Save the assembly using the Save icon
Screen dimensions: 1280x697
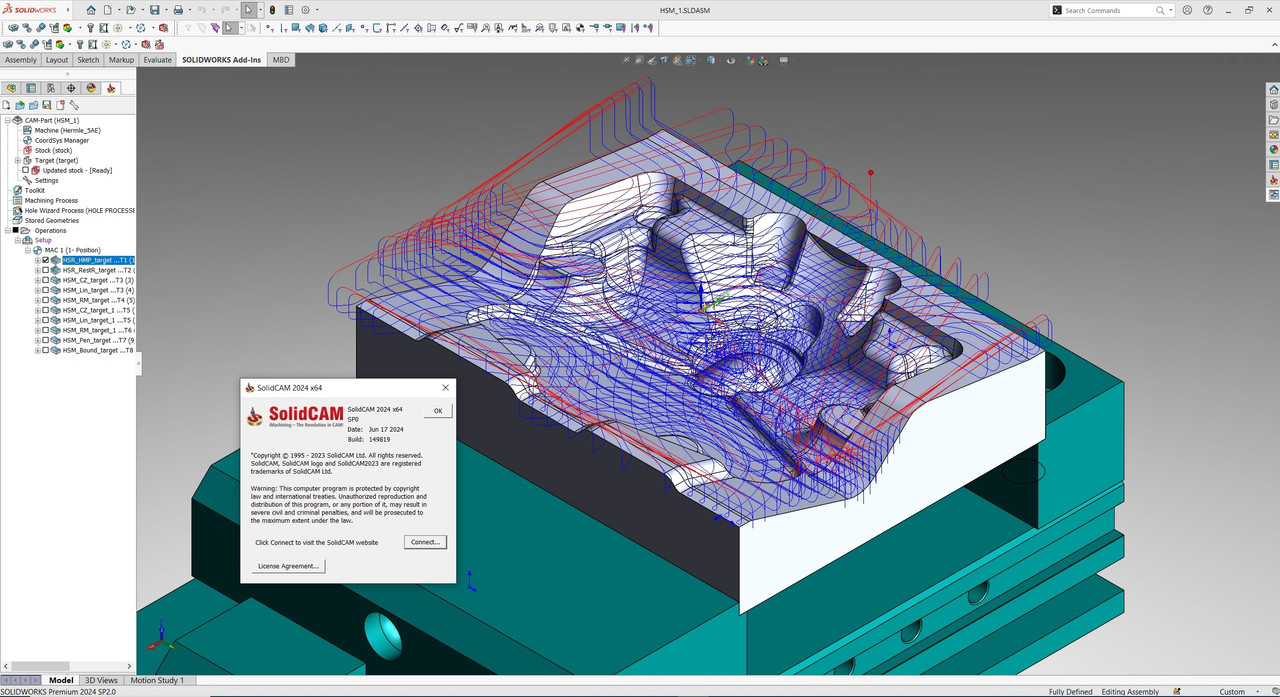tap(154, 10)
